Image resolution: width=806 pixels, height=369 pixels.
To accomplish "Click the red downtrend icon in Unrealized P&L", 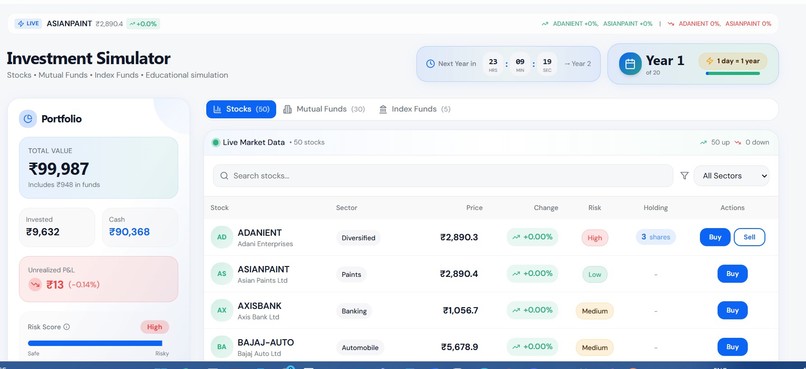I will 35,284.
